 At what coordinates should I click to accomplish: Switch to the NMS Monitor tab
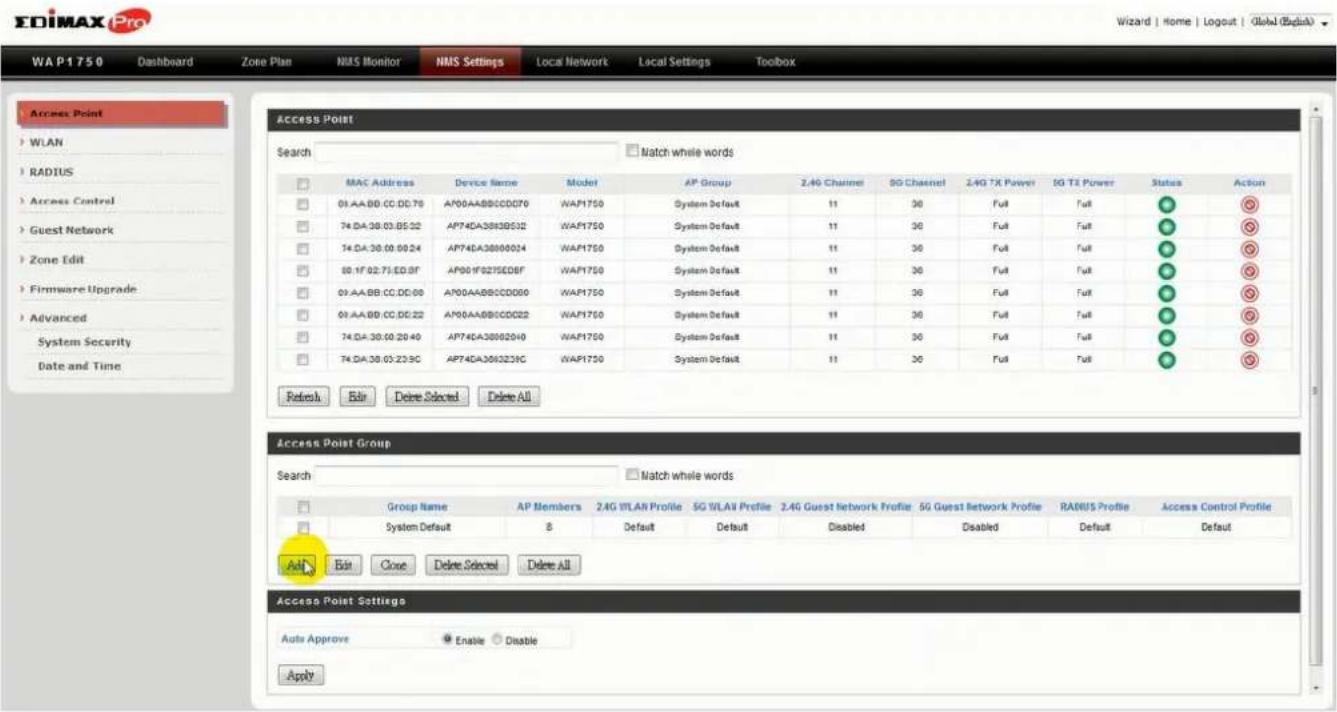[x=368, y=62]
